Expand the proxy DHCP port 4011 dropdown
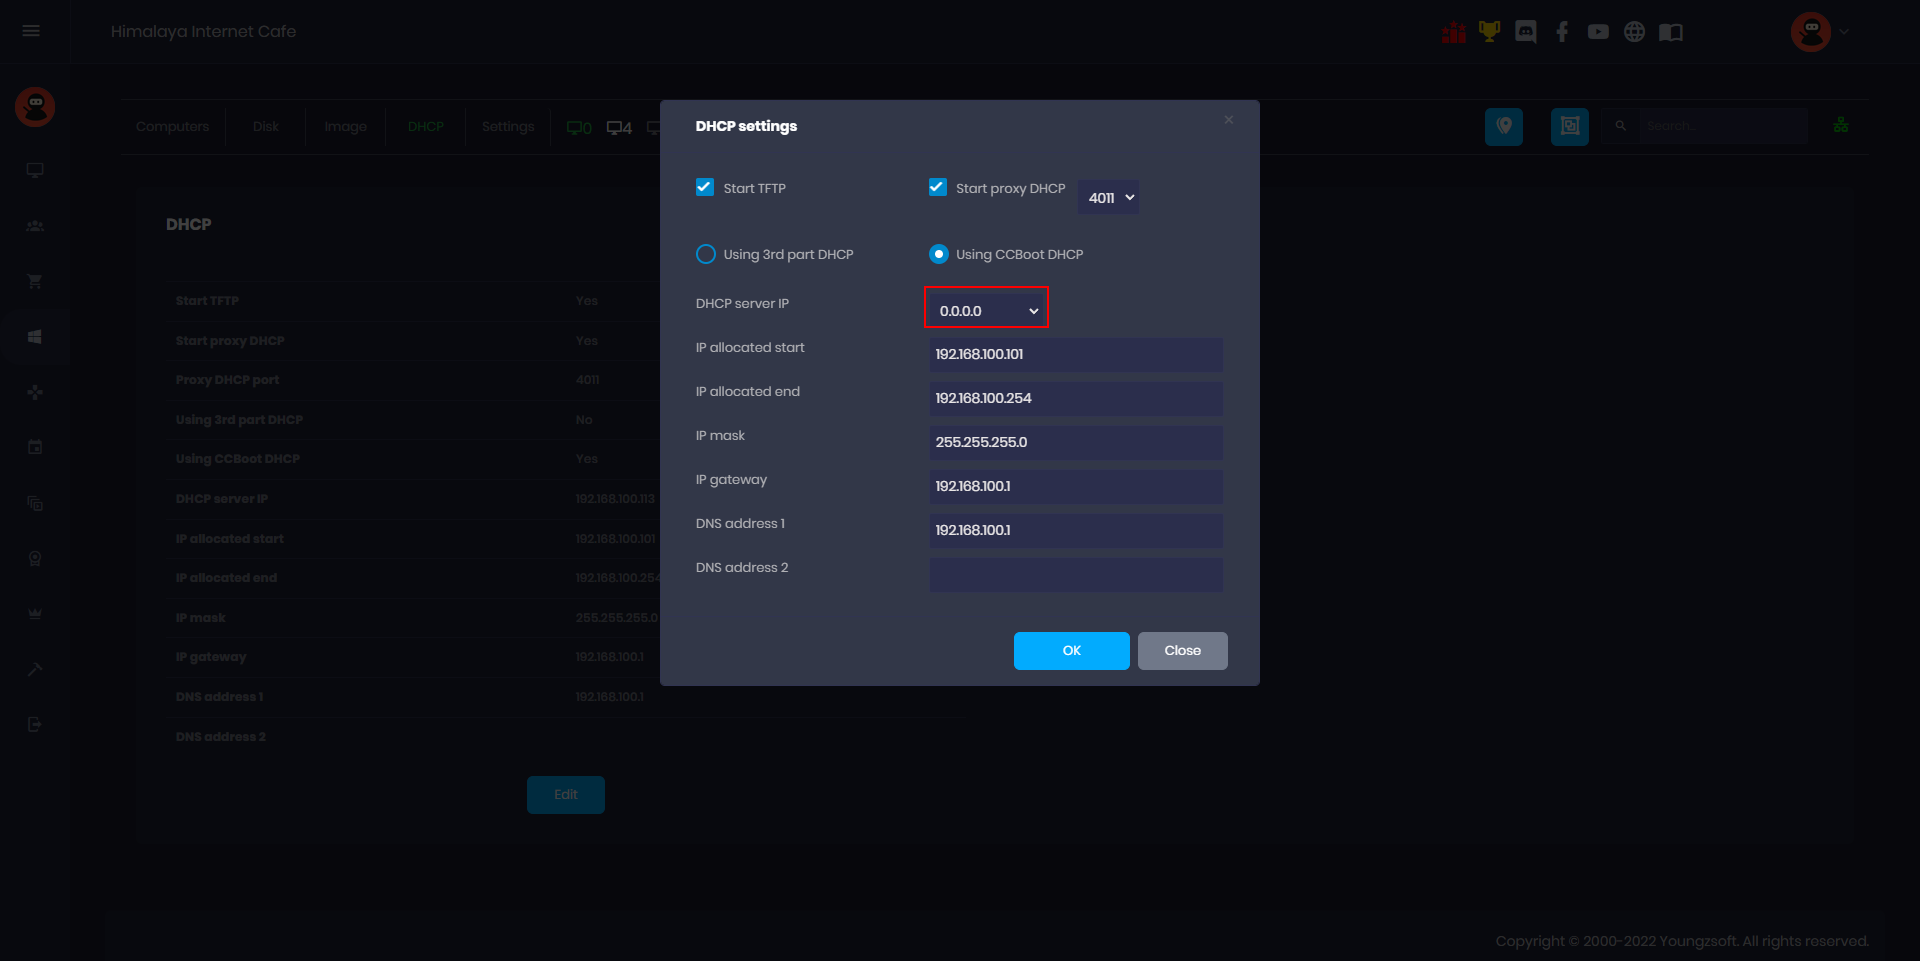The image size is (1920, 961). click(1110, 198)
